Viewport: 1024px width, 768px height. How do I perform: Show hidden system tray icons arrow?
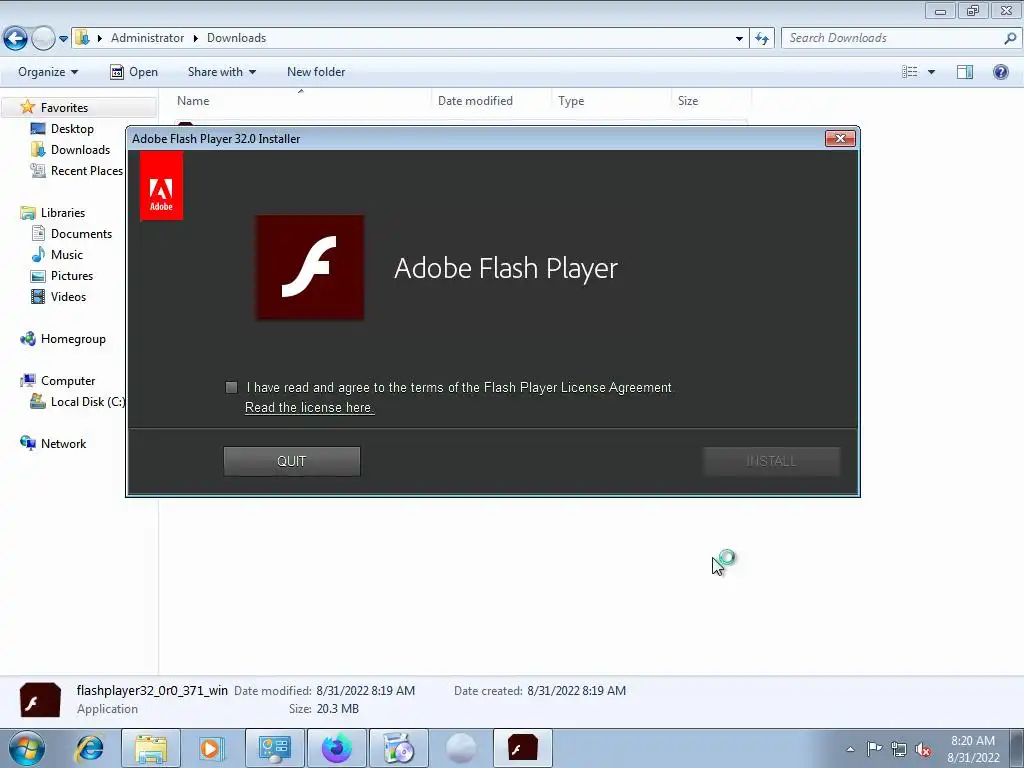pyautogui.click(x=850, y=749)
